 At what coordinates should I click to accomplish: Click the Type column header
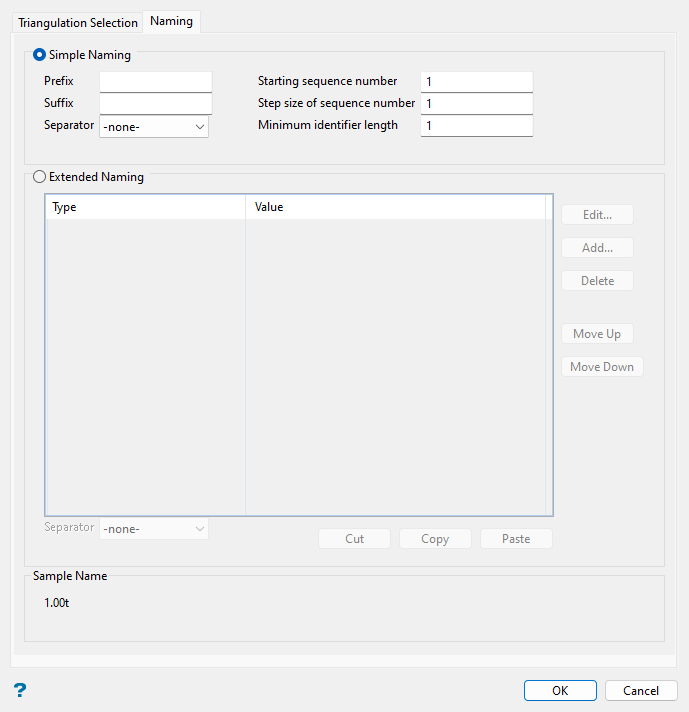coord(145,207)
